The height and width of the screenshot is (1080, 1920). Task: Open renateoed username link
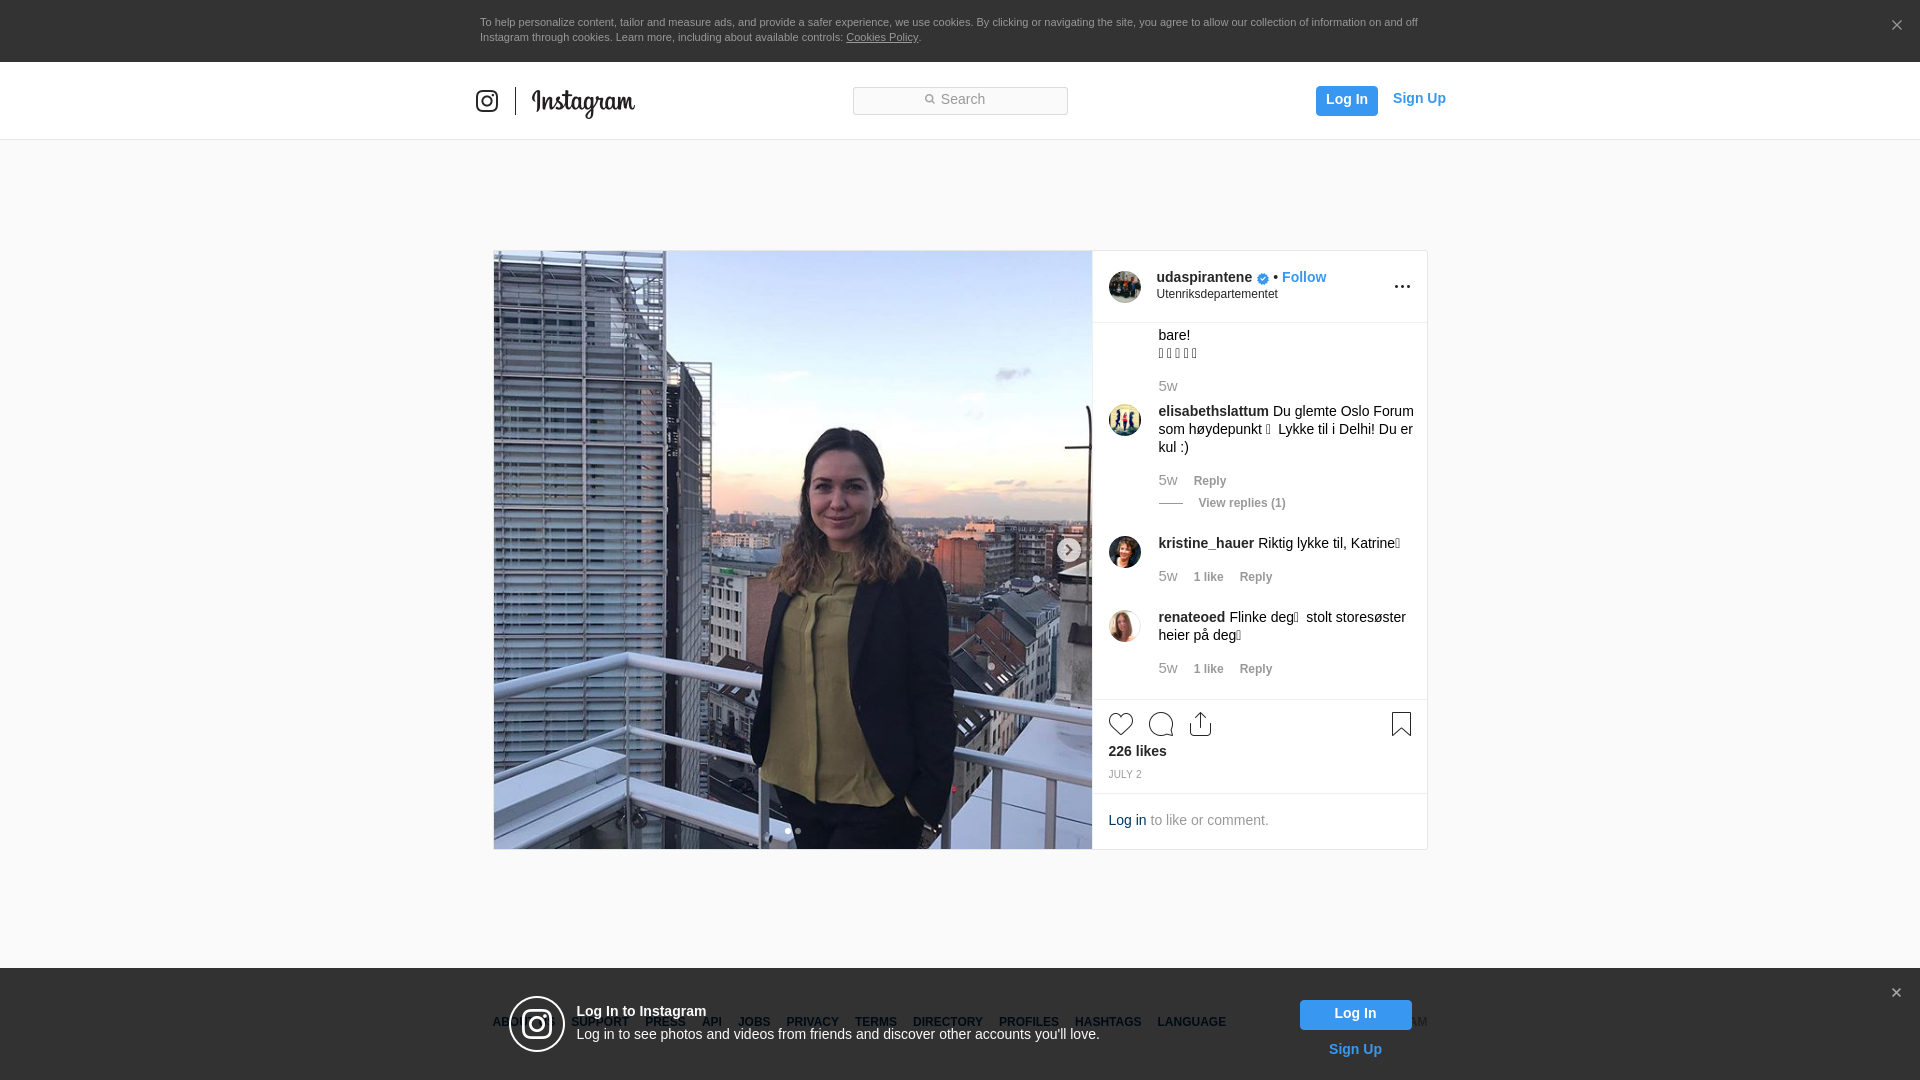1192,617
